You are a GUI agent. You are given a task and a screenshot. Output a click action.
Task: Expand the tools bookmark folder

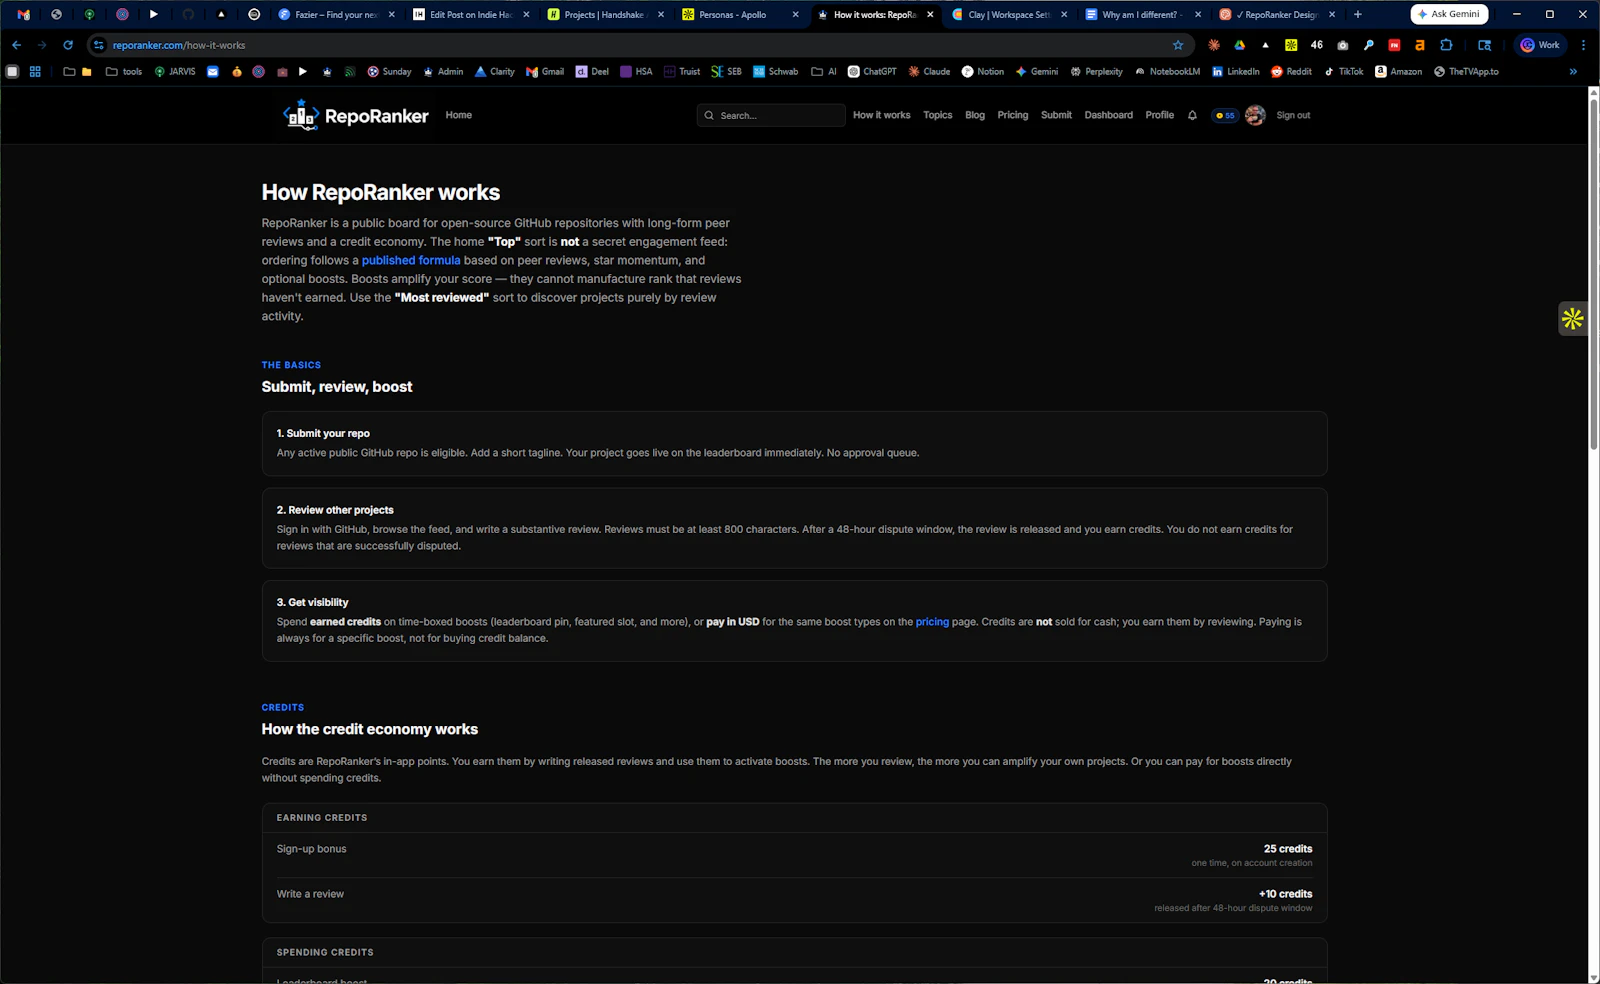coord(124,72)
